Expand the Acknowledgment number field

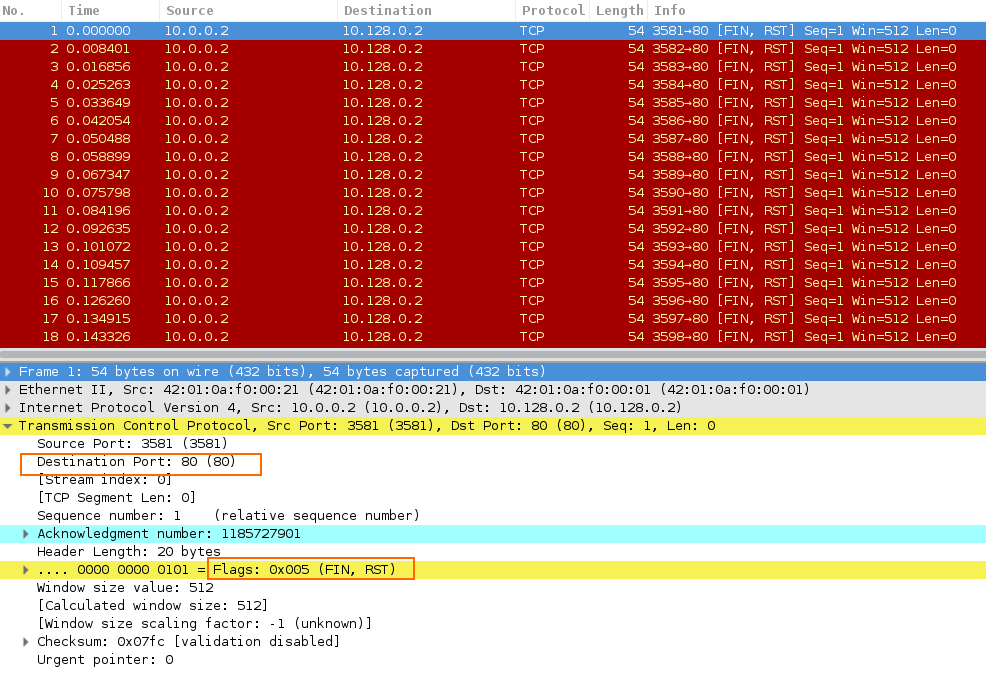pos(26,534)
